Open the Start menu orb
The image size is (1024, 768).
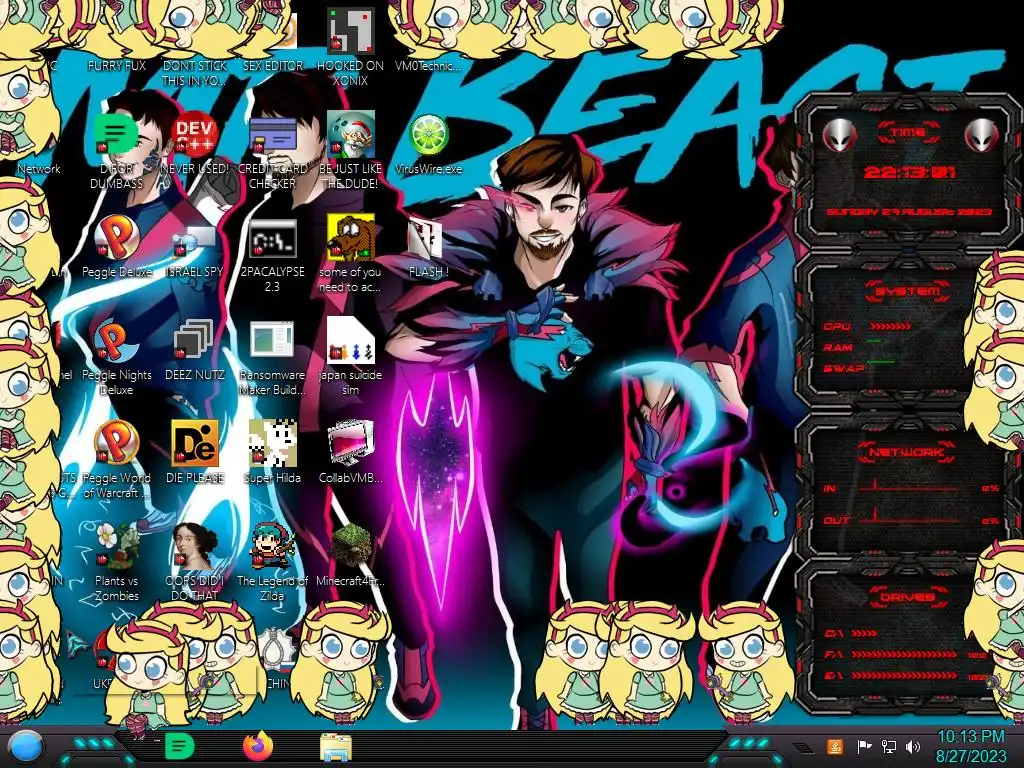[x=25, y=748]
